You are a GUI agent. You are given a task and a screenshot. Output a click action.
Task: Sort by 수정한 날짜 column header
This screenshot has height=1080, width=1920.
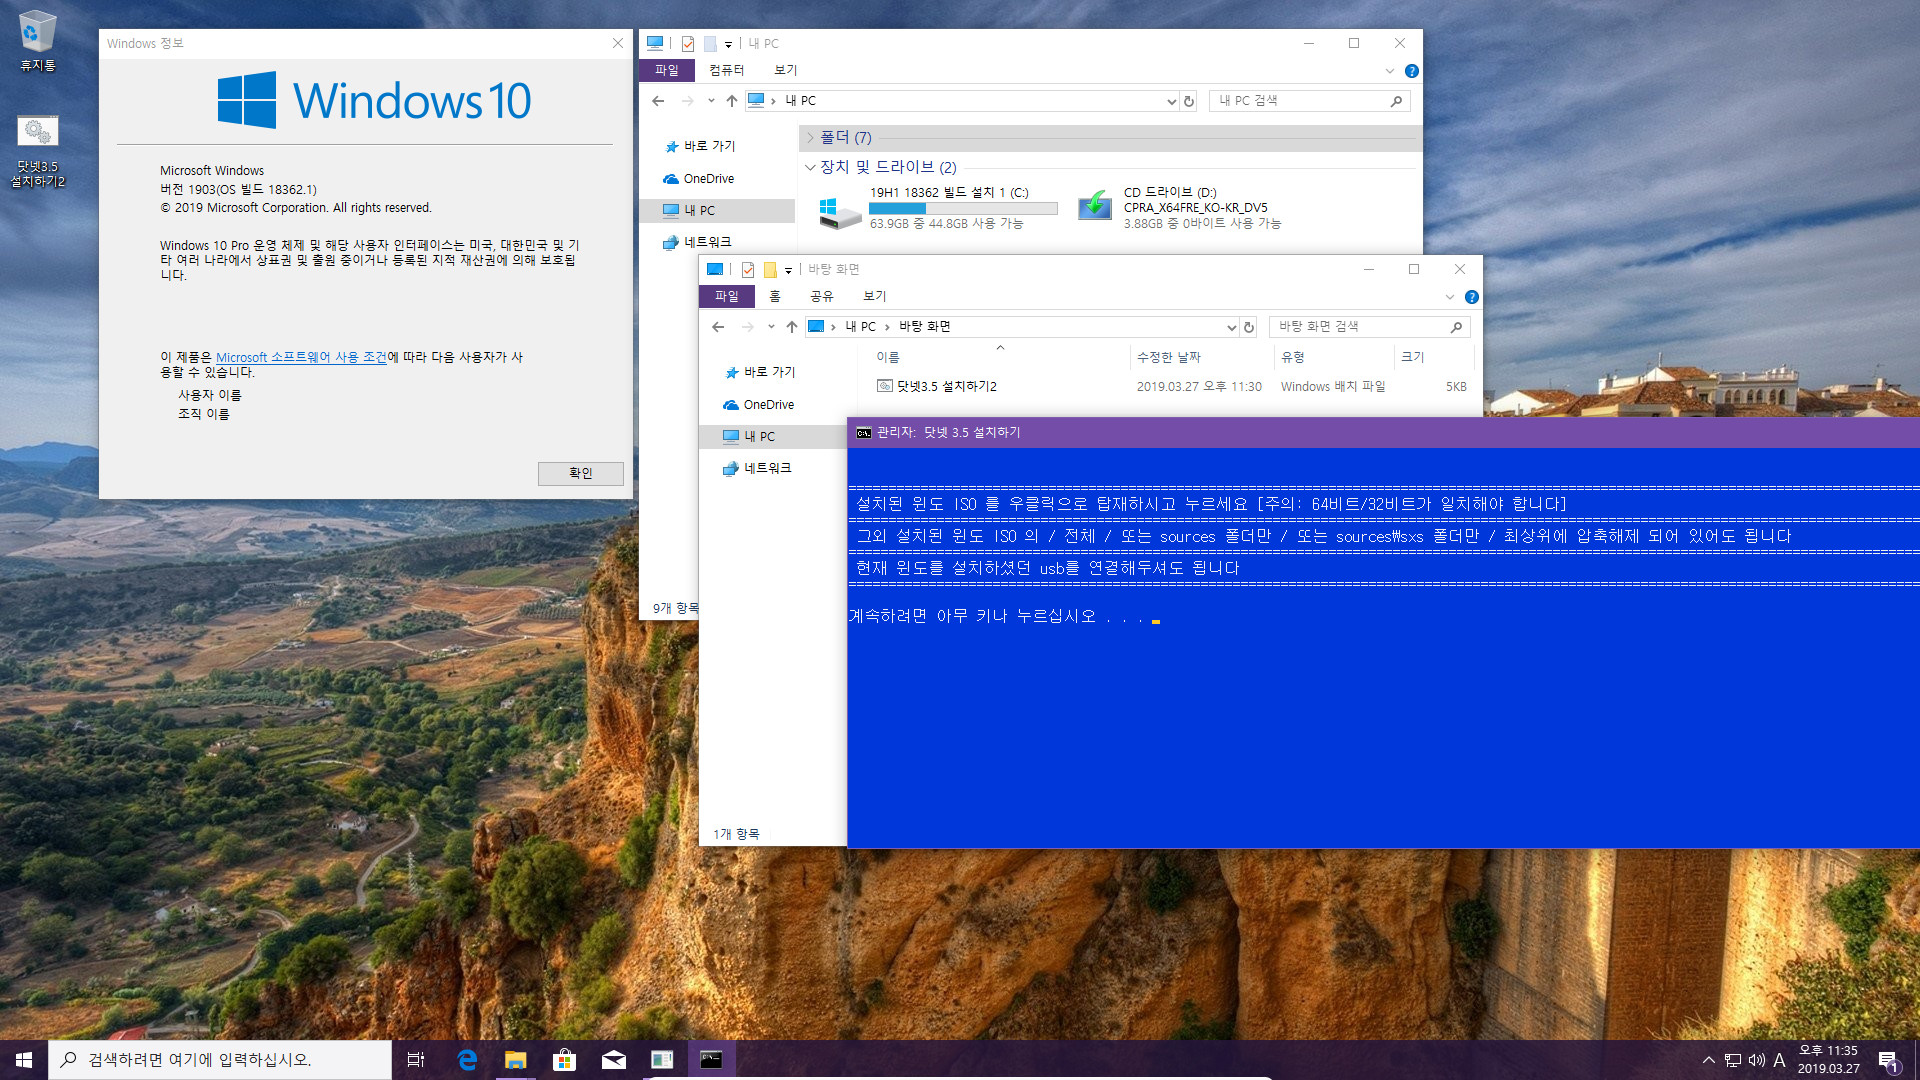1202,357
